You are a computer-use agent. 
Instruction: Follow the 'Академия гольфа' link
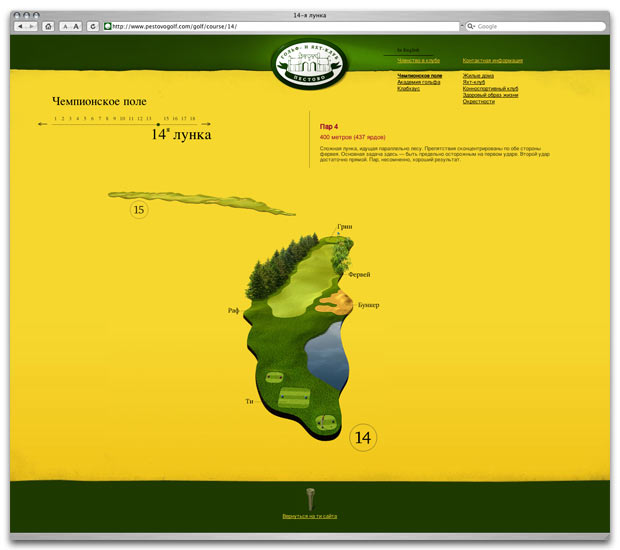click(x=419, y=82)
